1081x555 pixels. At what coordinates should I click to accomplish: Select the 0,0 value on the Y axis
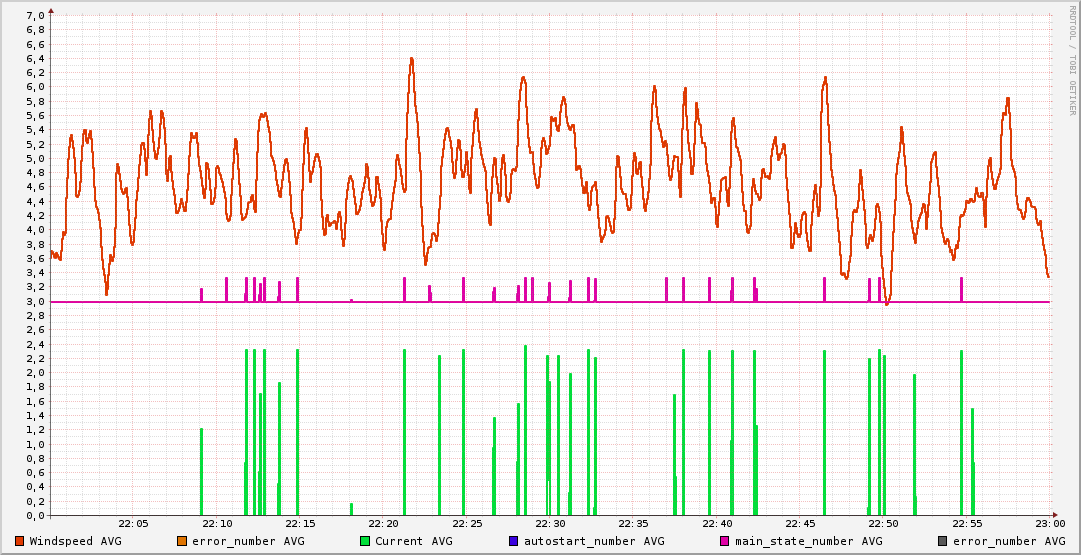(x=34, y=516)
